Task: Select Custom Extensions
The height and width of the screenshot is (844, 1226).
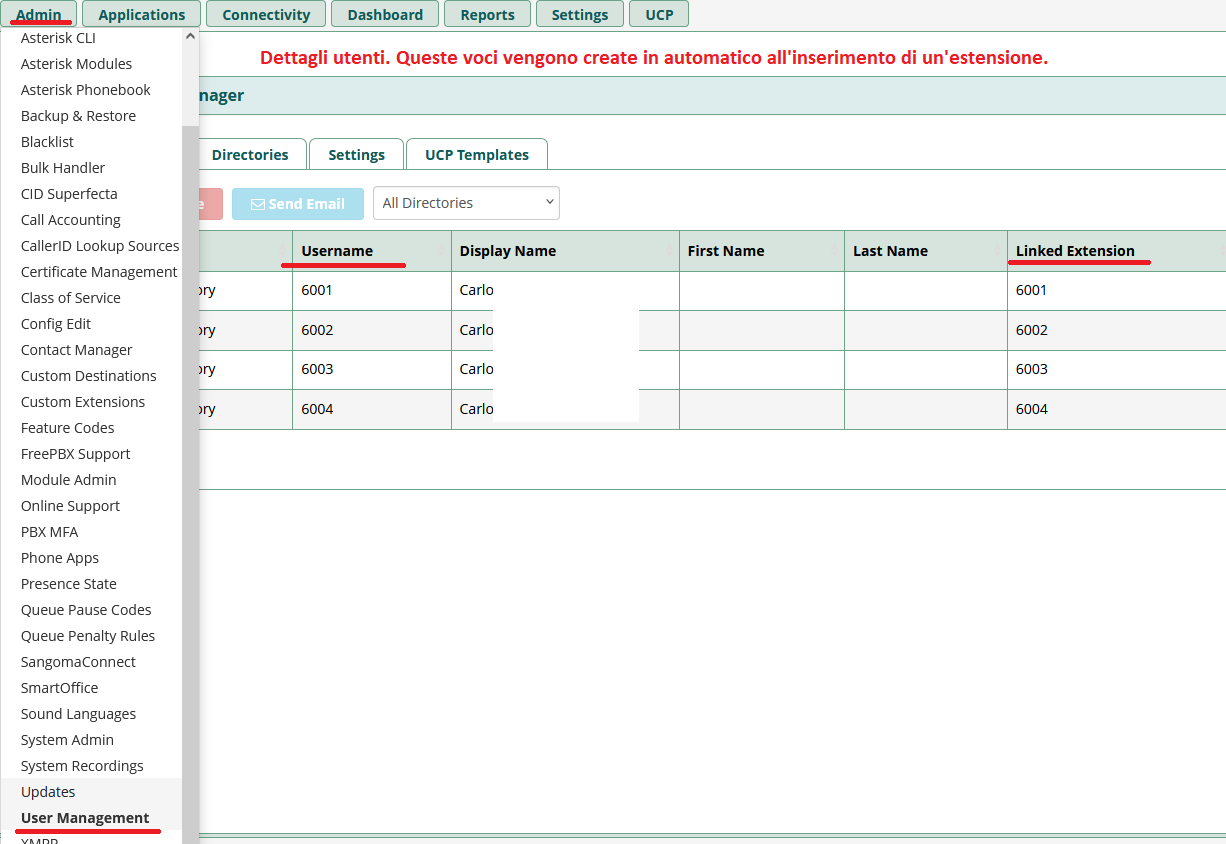Action: (x=83, y=402)
